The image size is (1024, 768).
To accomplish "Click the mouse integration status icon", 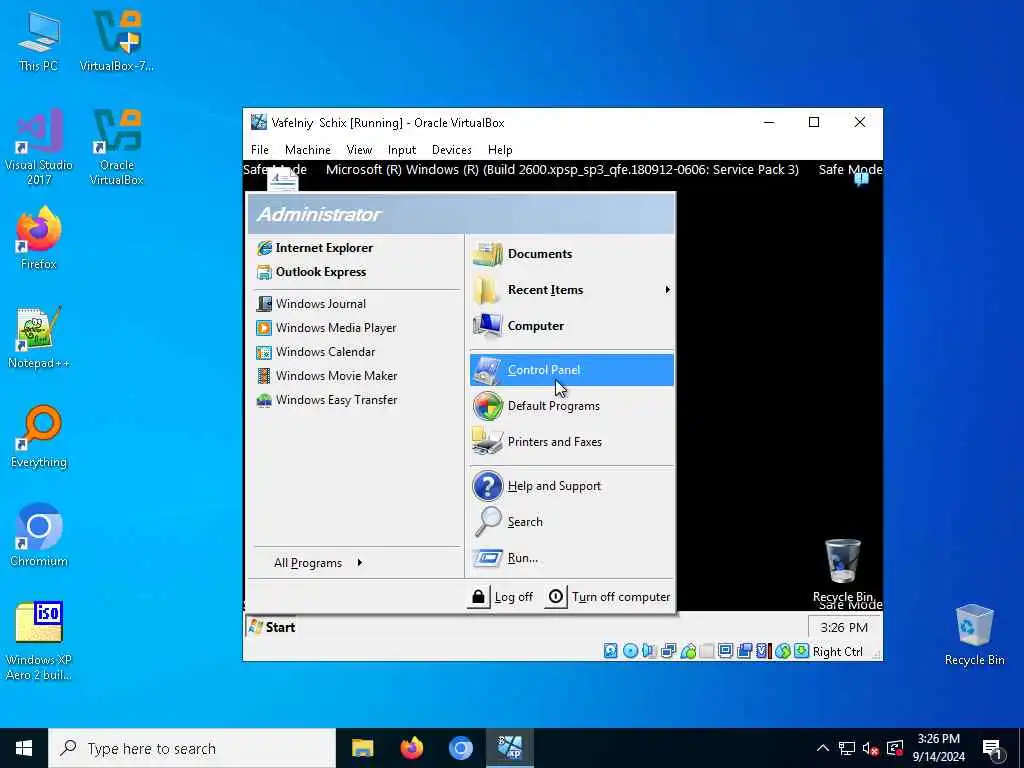I will pyautogui.click(x=782, y=651).
